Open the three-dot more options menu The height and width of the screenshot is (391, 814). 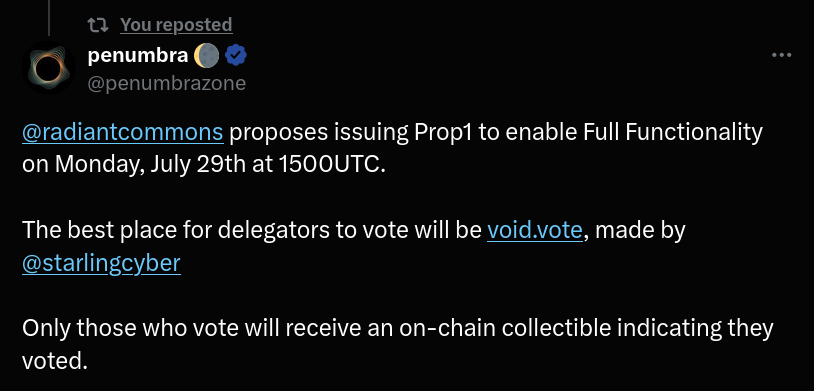point(781,55)
